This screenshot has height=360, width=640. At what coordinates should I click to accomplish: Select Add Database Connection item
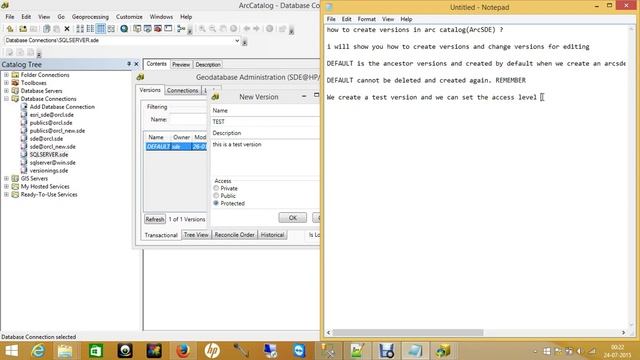point(62,107)
